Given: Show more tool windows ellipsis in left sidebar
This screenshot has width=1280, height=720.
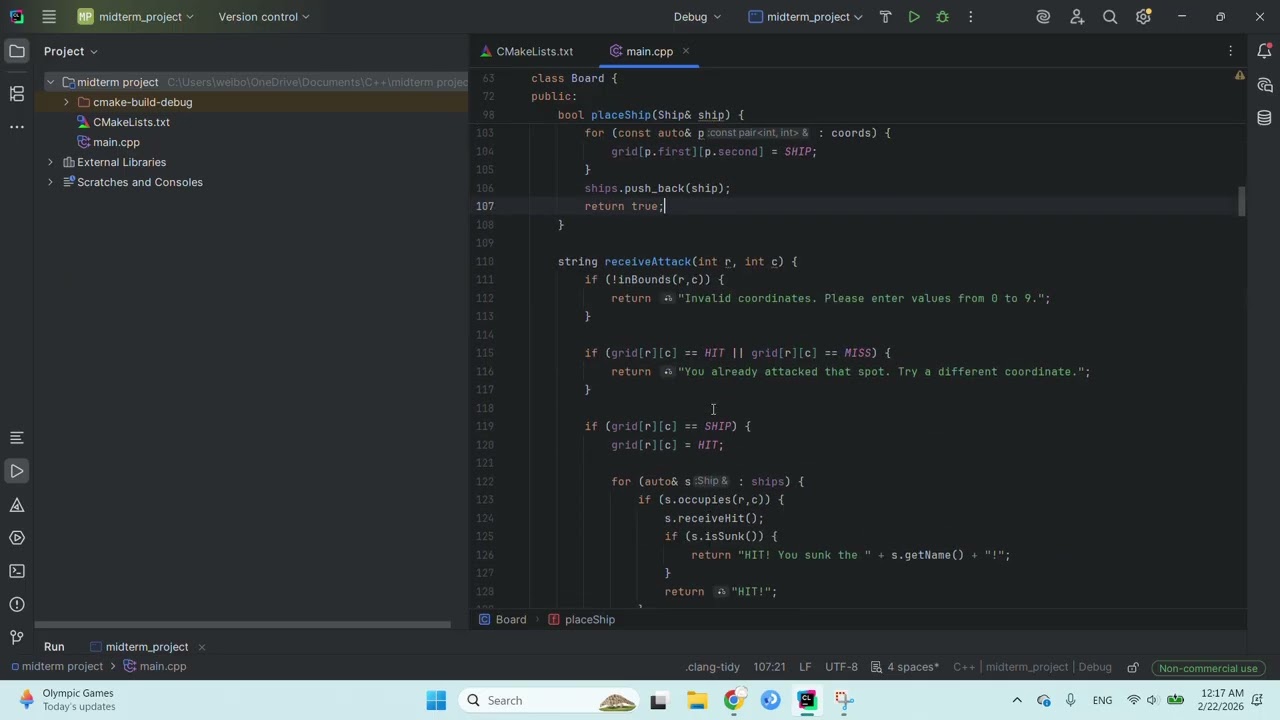Looking at the screenshot, I should point(17,127).
